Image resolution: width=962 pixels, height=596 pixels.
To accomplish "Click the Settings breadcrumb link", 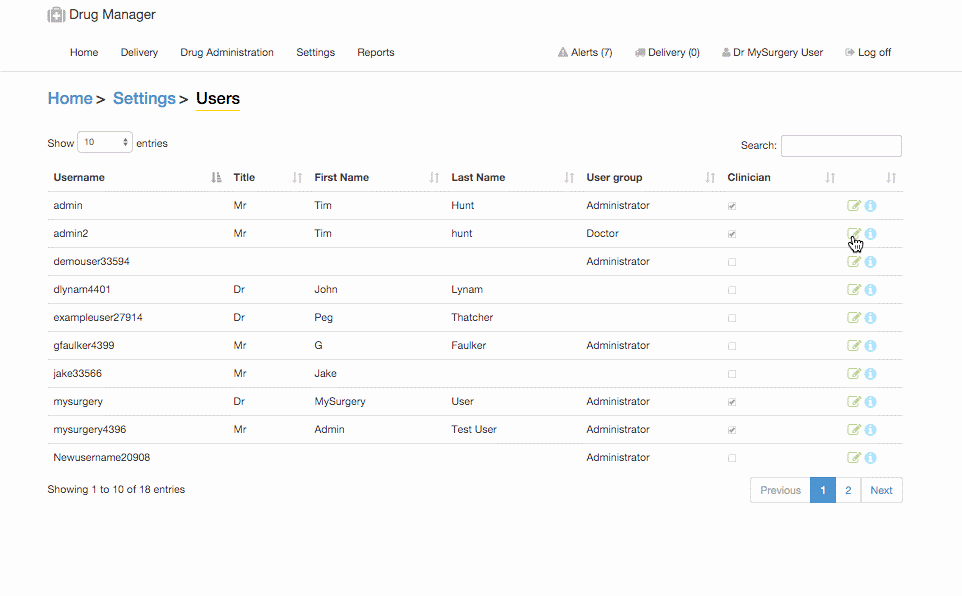I will click(144, 98).
